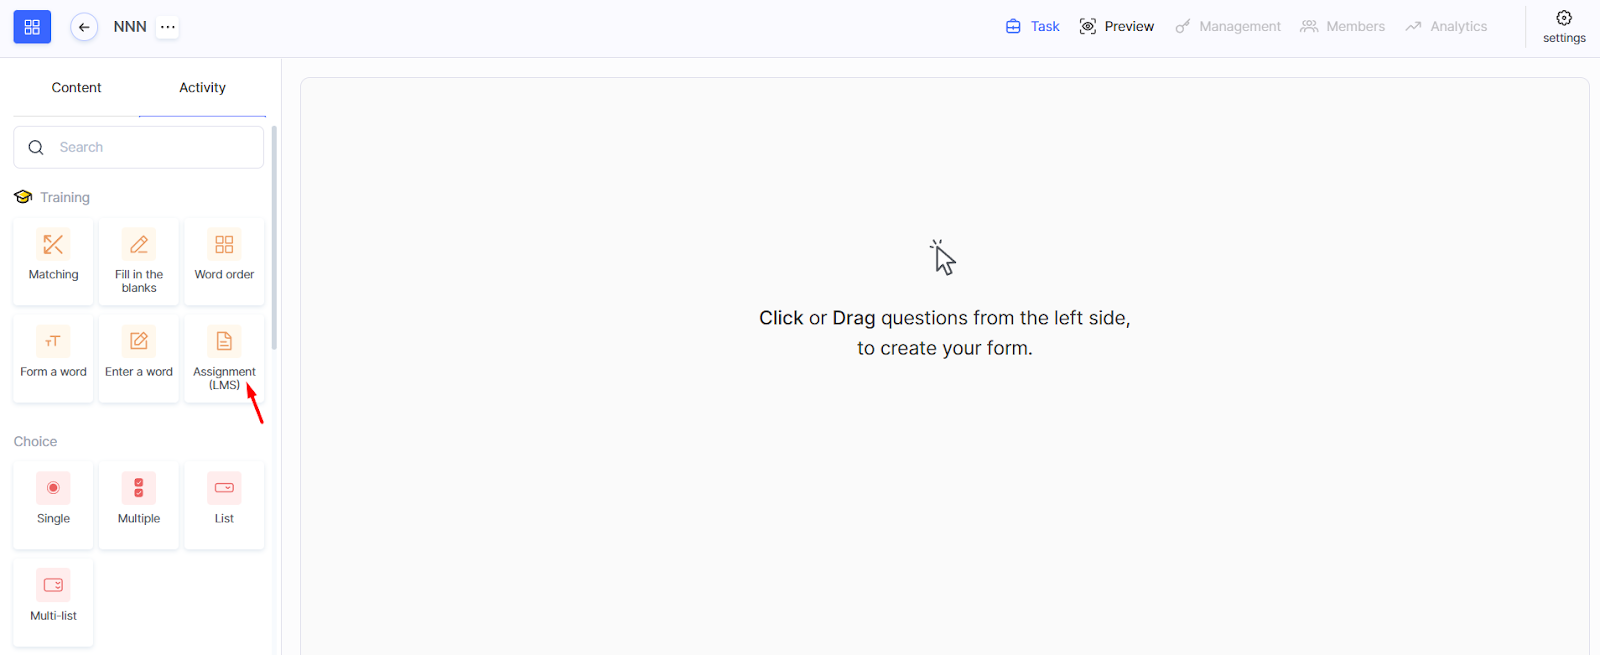
Task: Add a Word order question
Action: [224, 258]
